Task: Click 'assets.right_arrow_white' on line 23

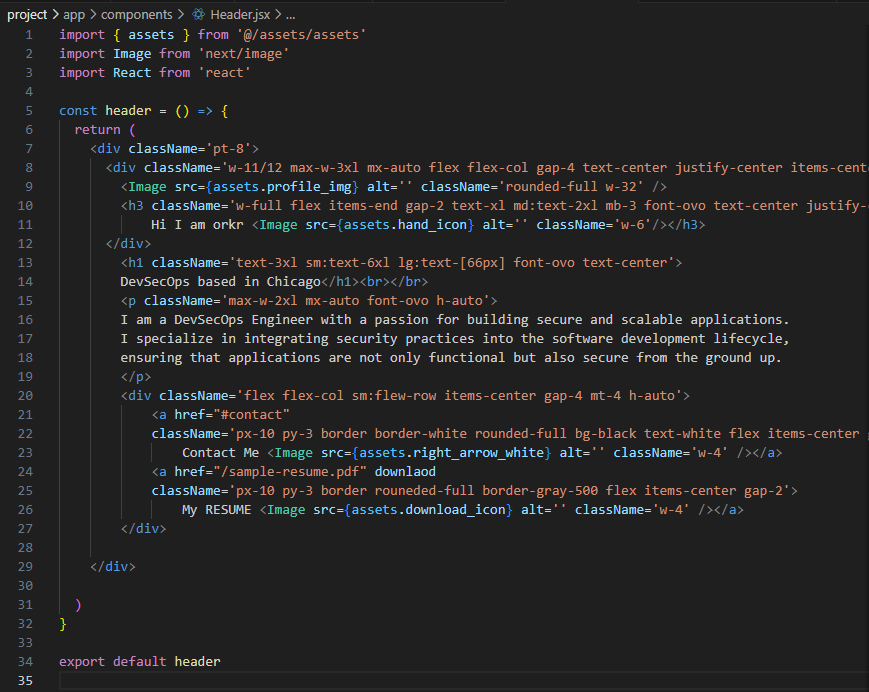Action: pos(451,453)
